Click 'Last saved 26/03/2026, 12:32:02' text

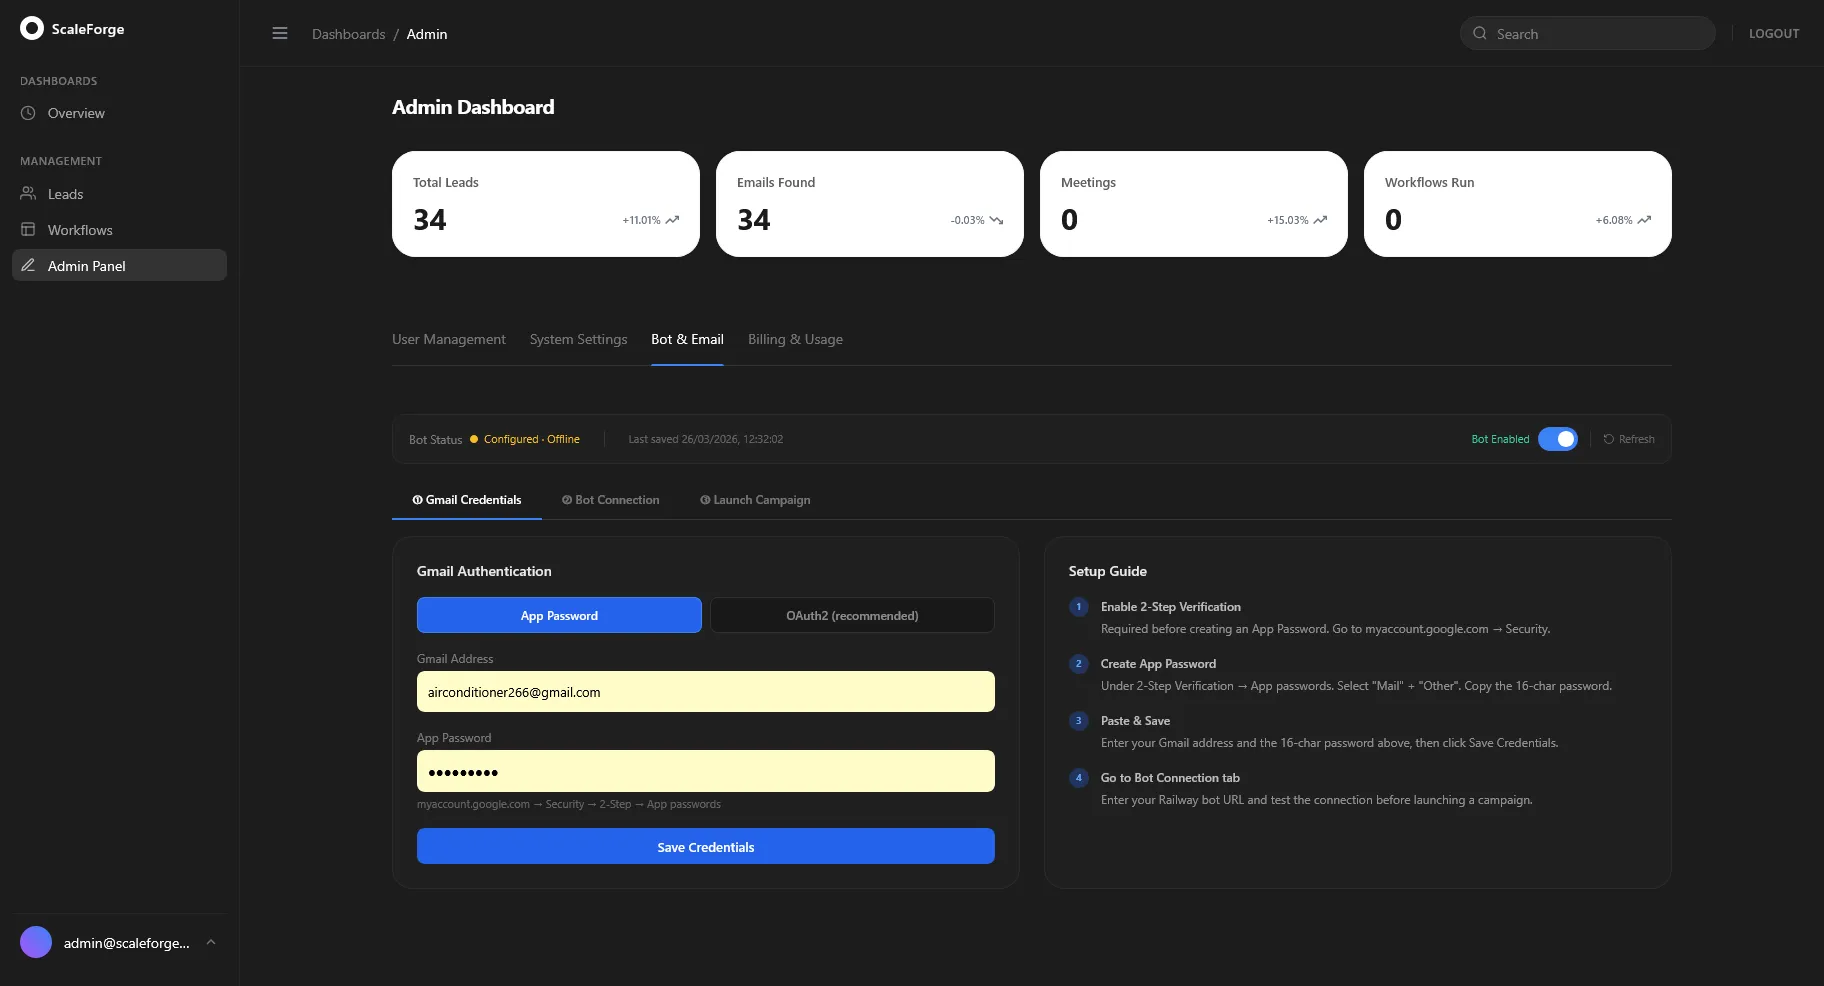click(705, 439)
